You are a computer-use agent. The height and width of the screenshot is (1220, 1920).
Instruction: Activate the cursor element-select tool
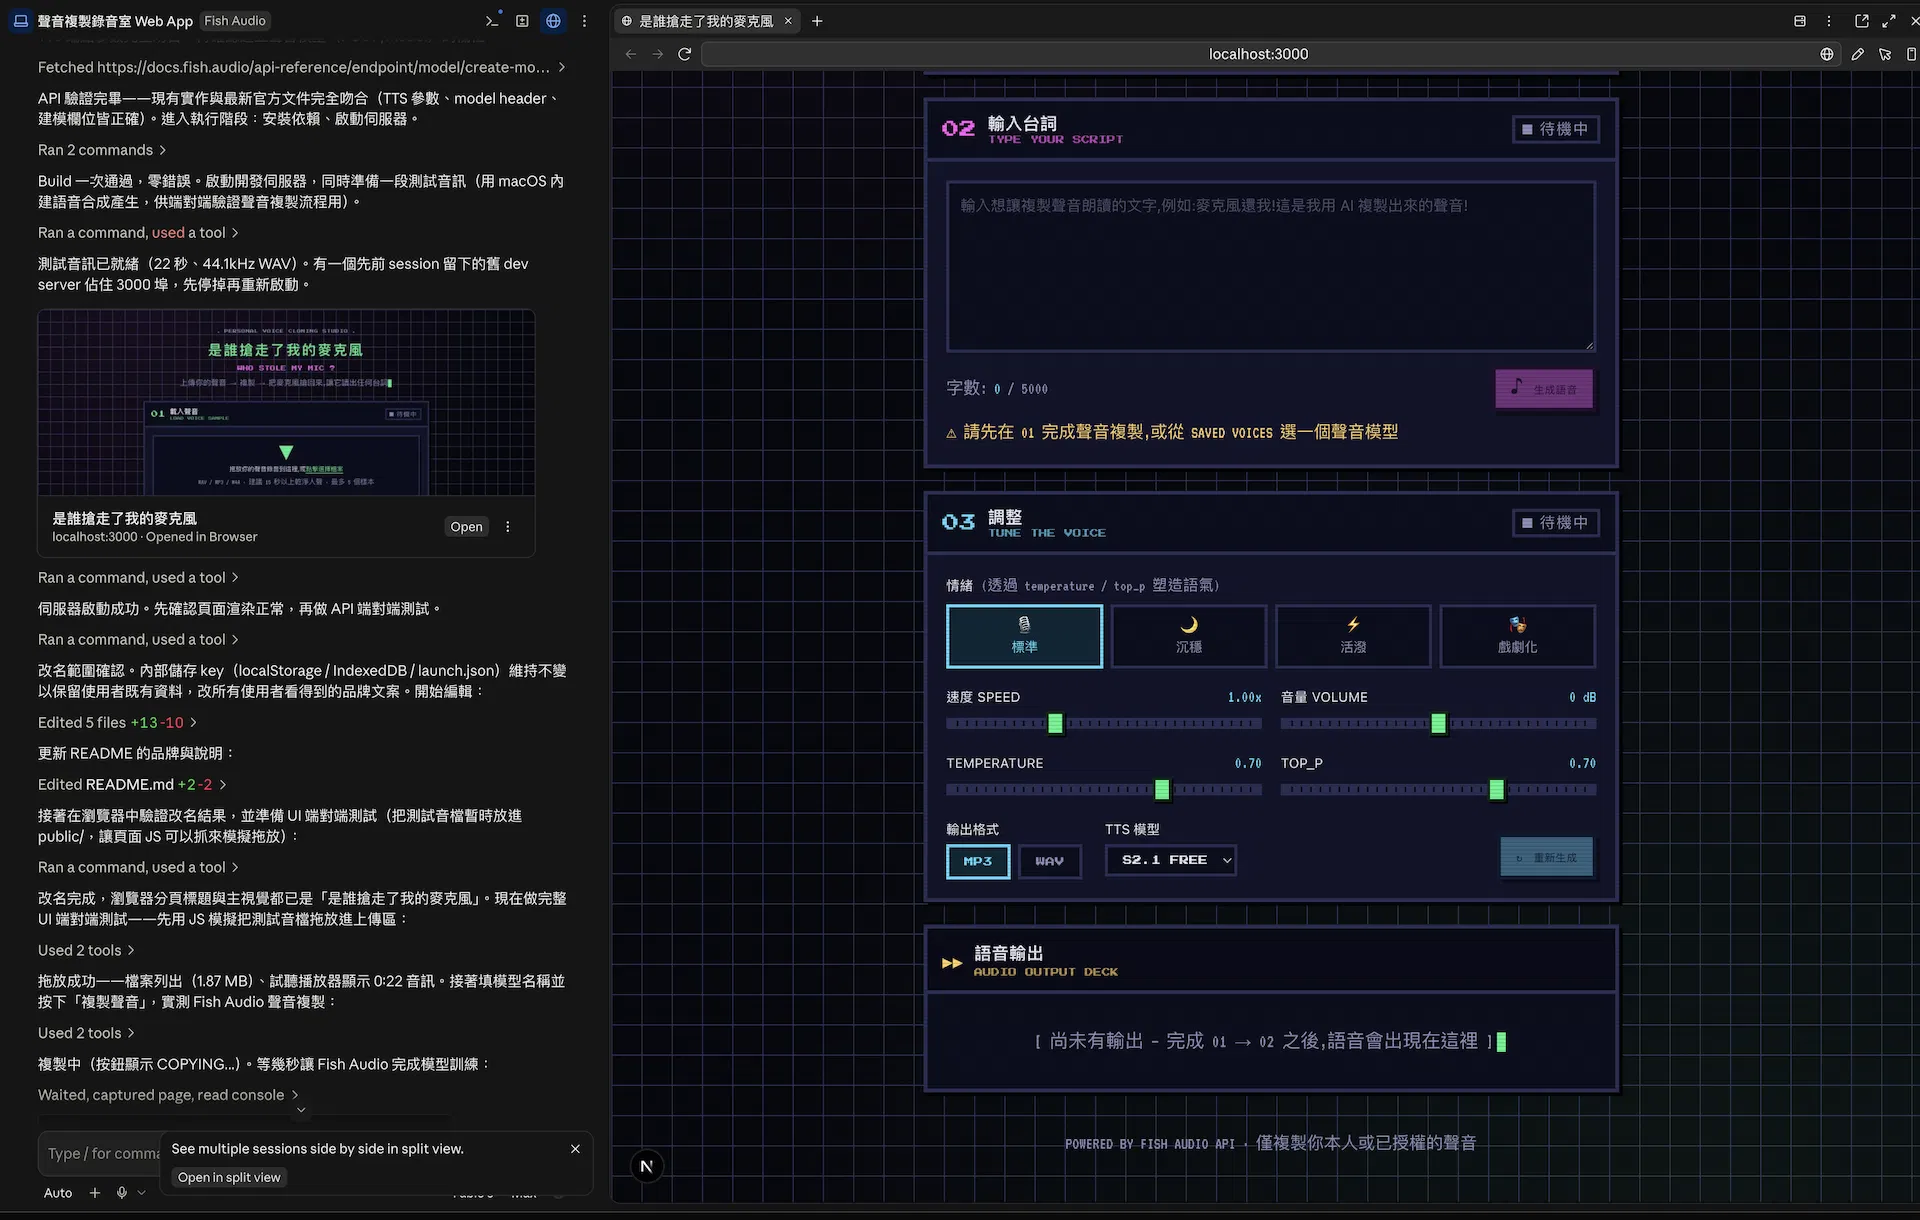click(x=1885, y=54)
